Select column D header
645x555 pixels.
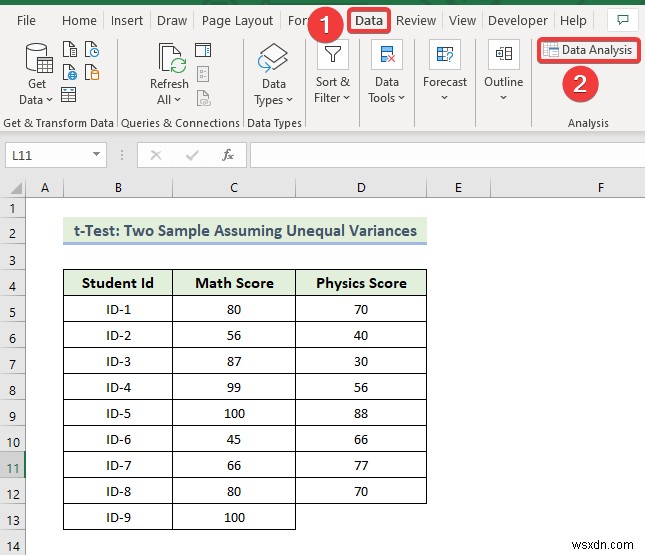coord(361,188)
